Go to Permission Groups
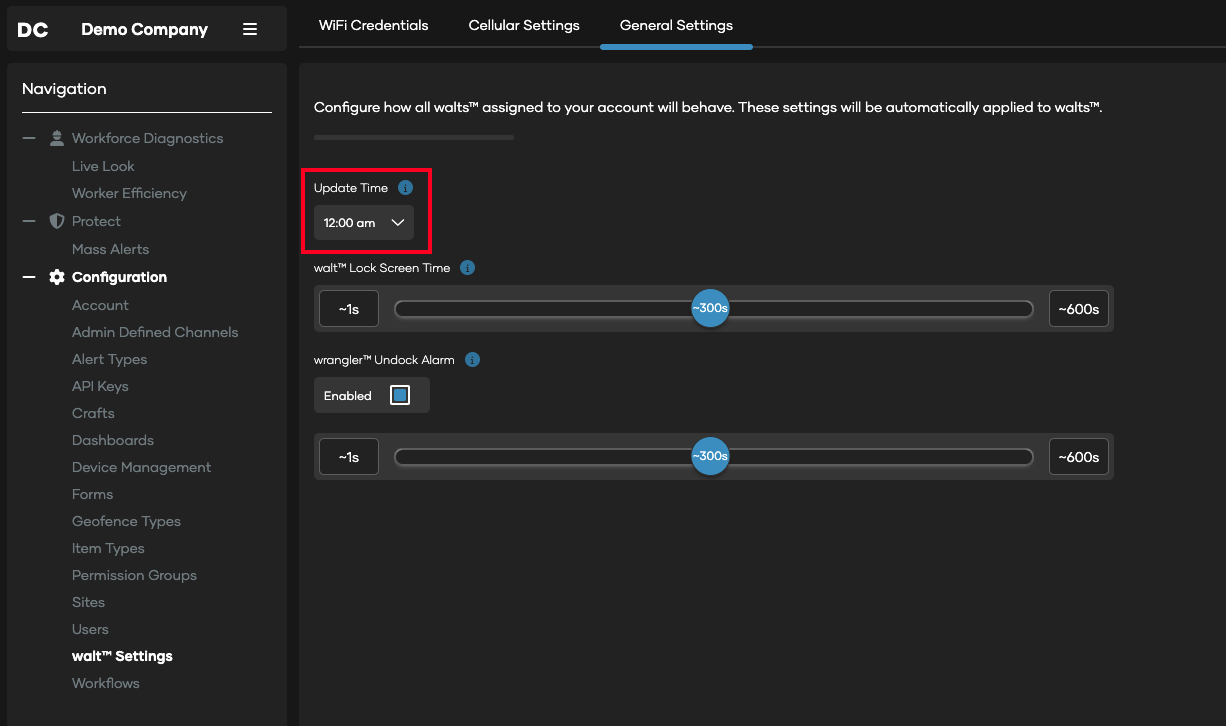 (x=134, y=575)
